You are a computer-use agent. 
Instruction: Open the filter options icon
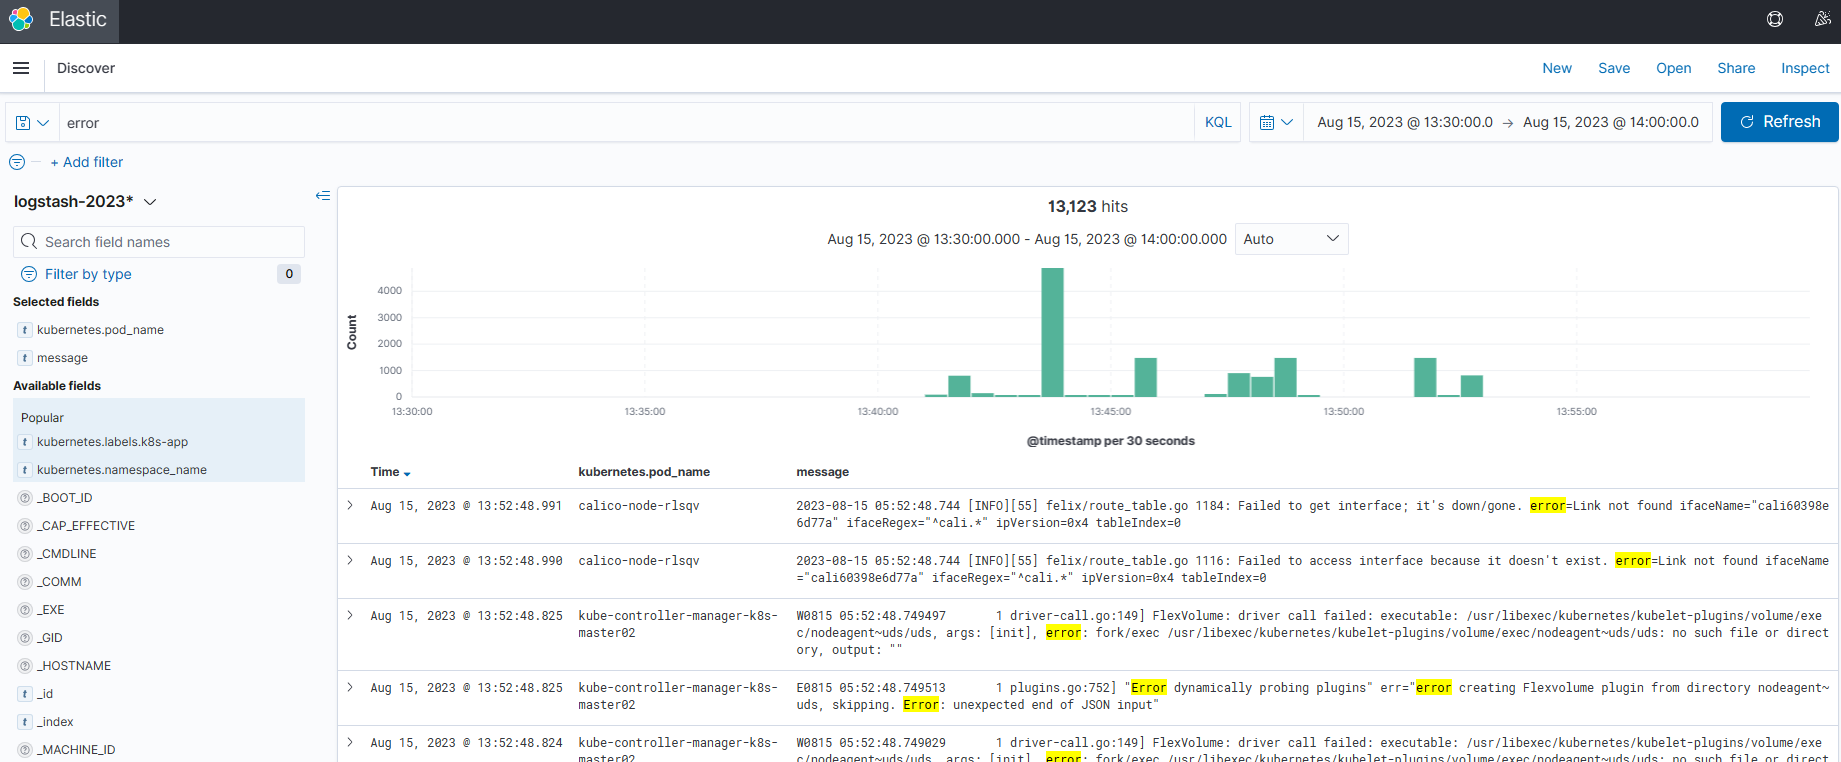[17, 162]
